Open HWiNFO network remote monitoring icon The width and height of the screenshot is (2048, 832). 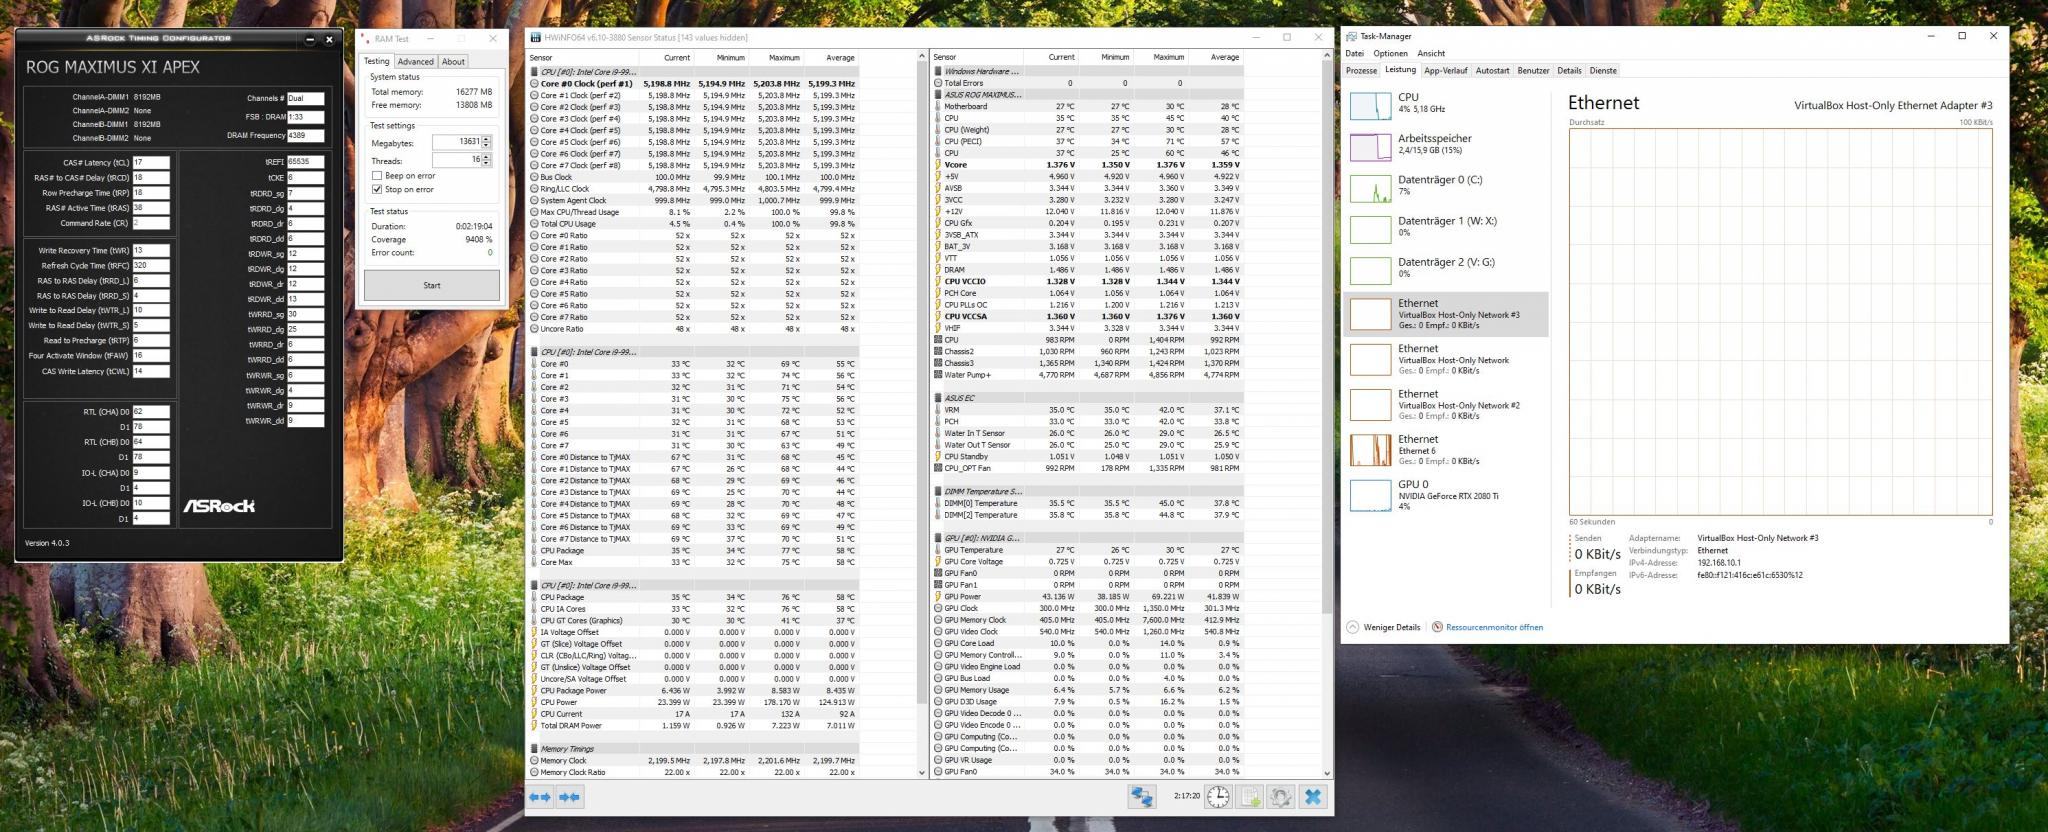point(1141,797)
